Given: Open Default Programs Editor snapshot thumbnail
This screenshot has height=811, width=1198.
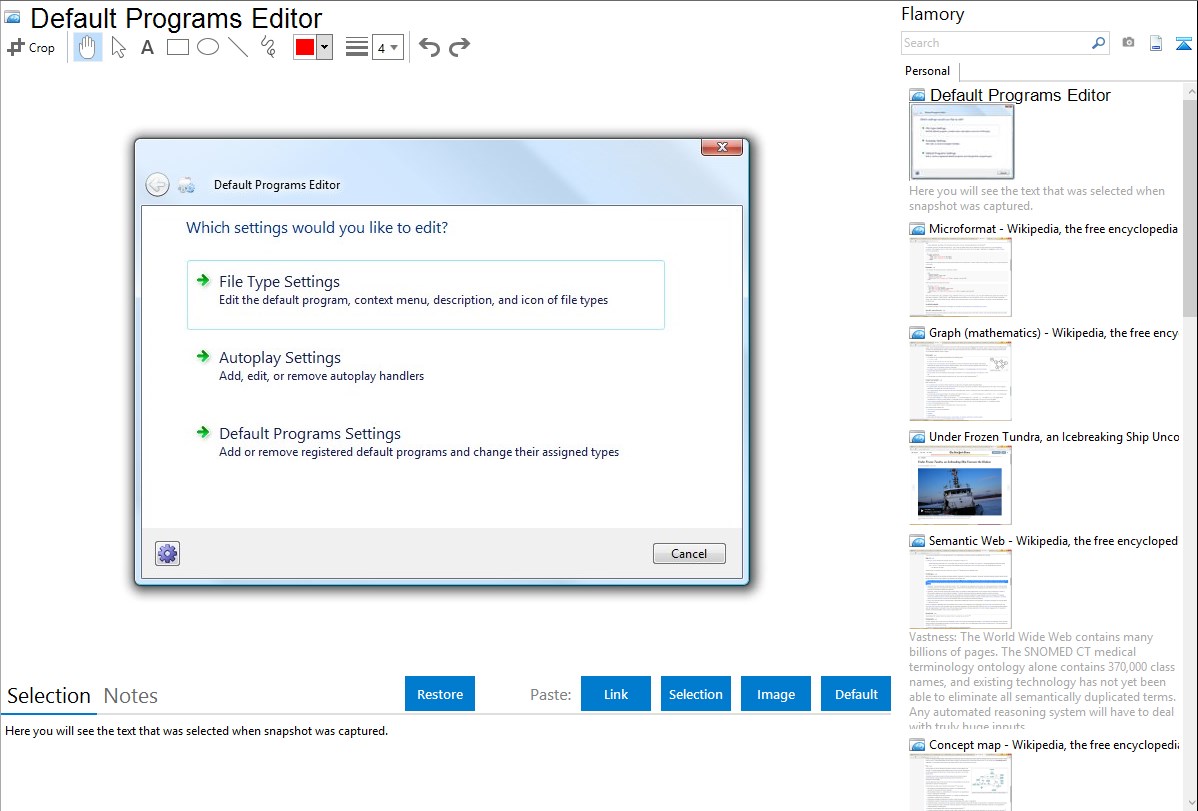Looking at the screenshot, I should 962,142.
